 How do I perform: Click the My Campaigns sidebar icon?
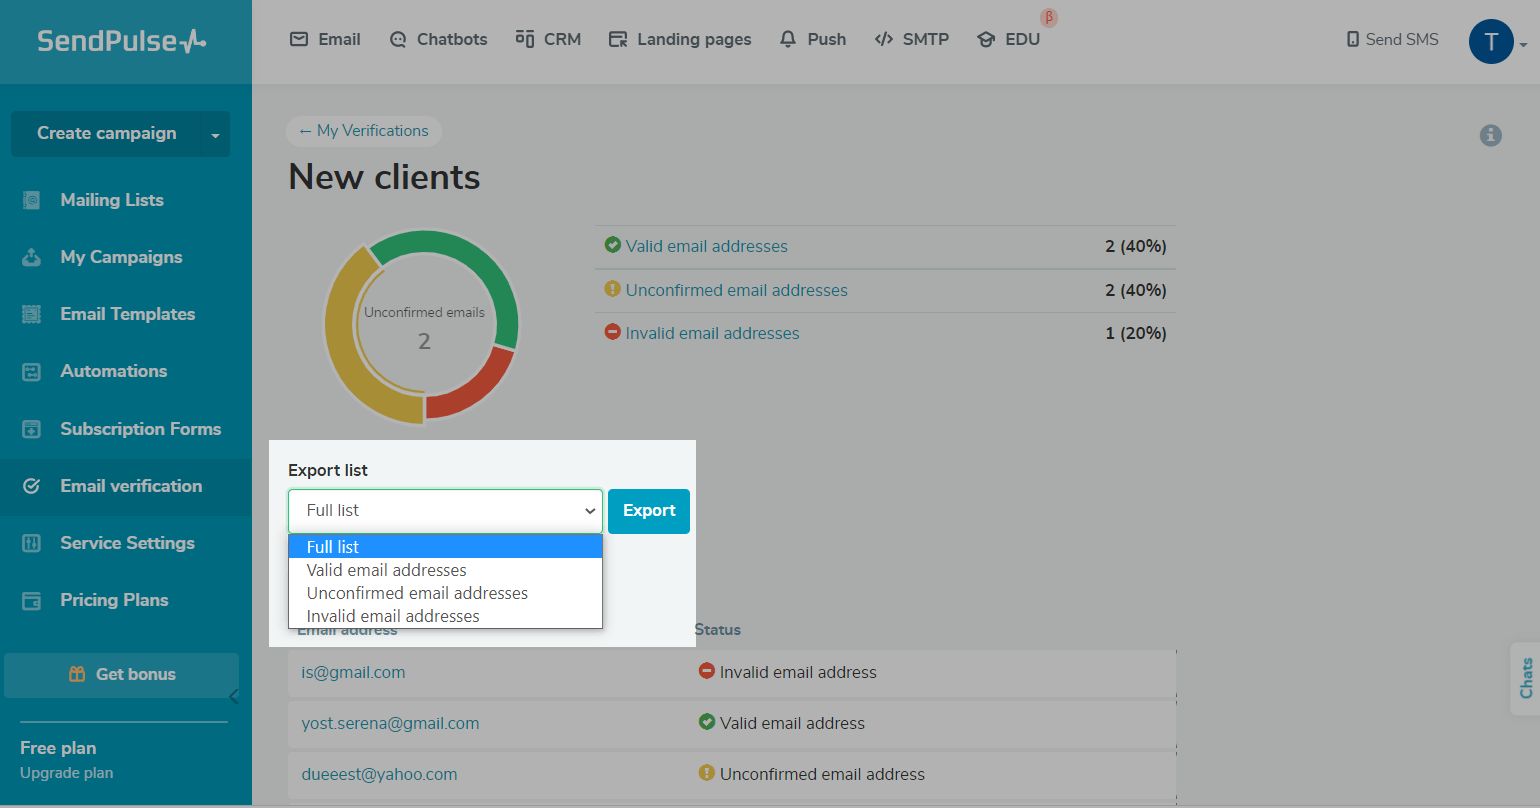point(32,257)
